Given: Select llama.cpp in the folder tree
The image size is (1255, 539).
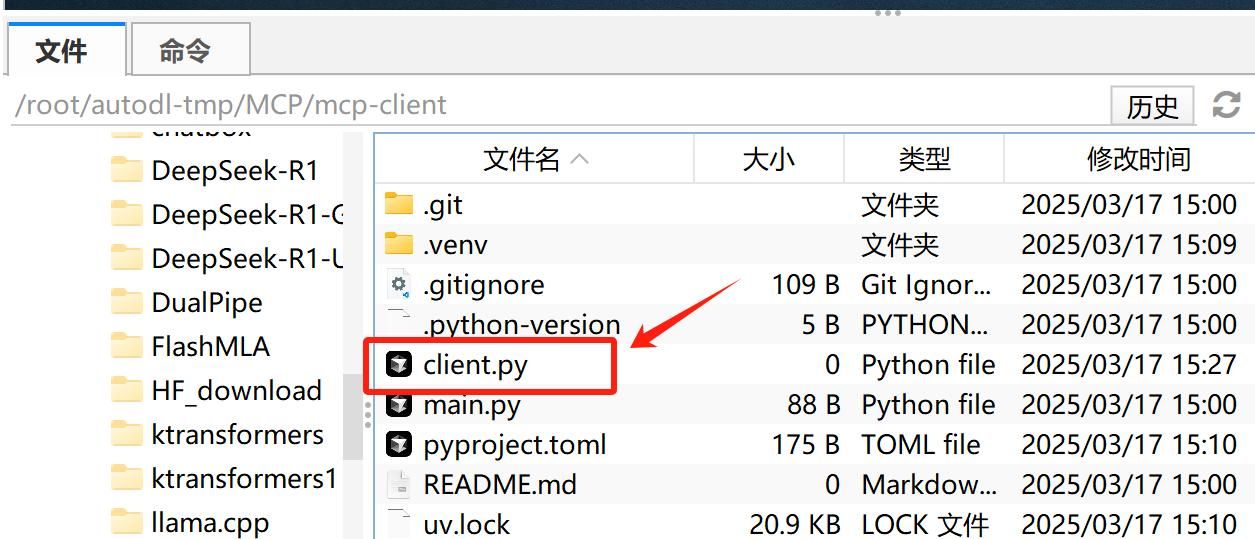Looking at the screenshot, I should [x=210, y=522].
